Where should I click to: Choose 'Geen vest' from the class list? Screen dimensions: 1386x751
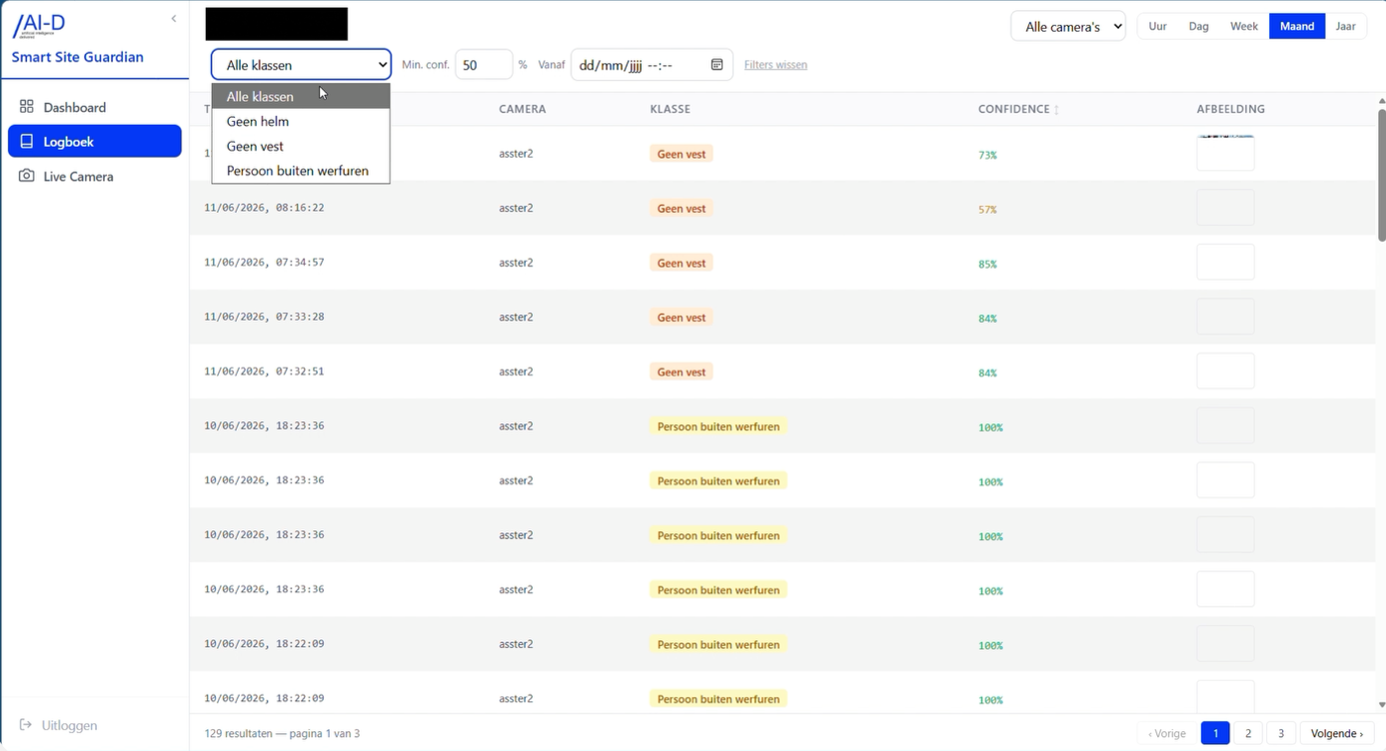pos(301,146)
